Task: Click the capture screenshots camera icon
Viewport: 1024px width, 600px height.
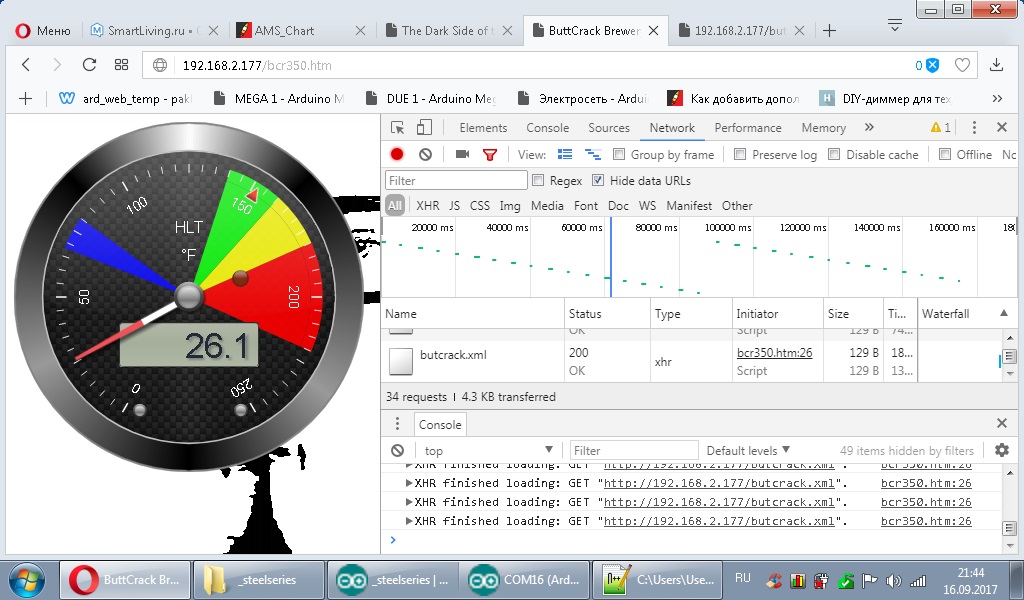Action: tap(462, 155)
